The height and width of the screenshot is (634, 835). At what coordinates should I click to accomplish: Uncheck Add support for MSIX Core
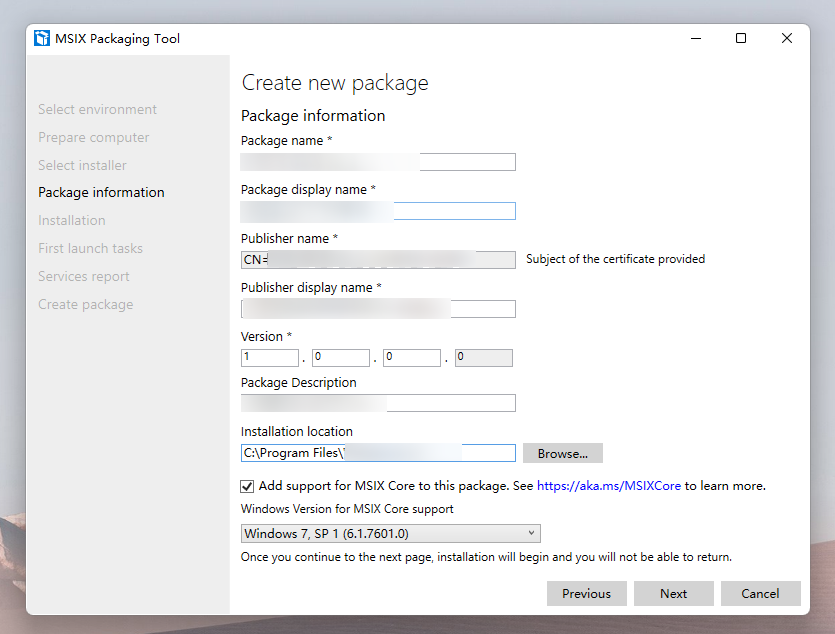coord(247,486)
